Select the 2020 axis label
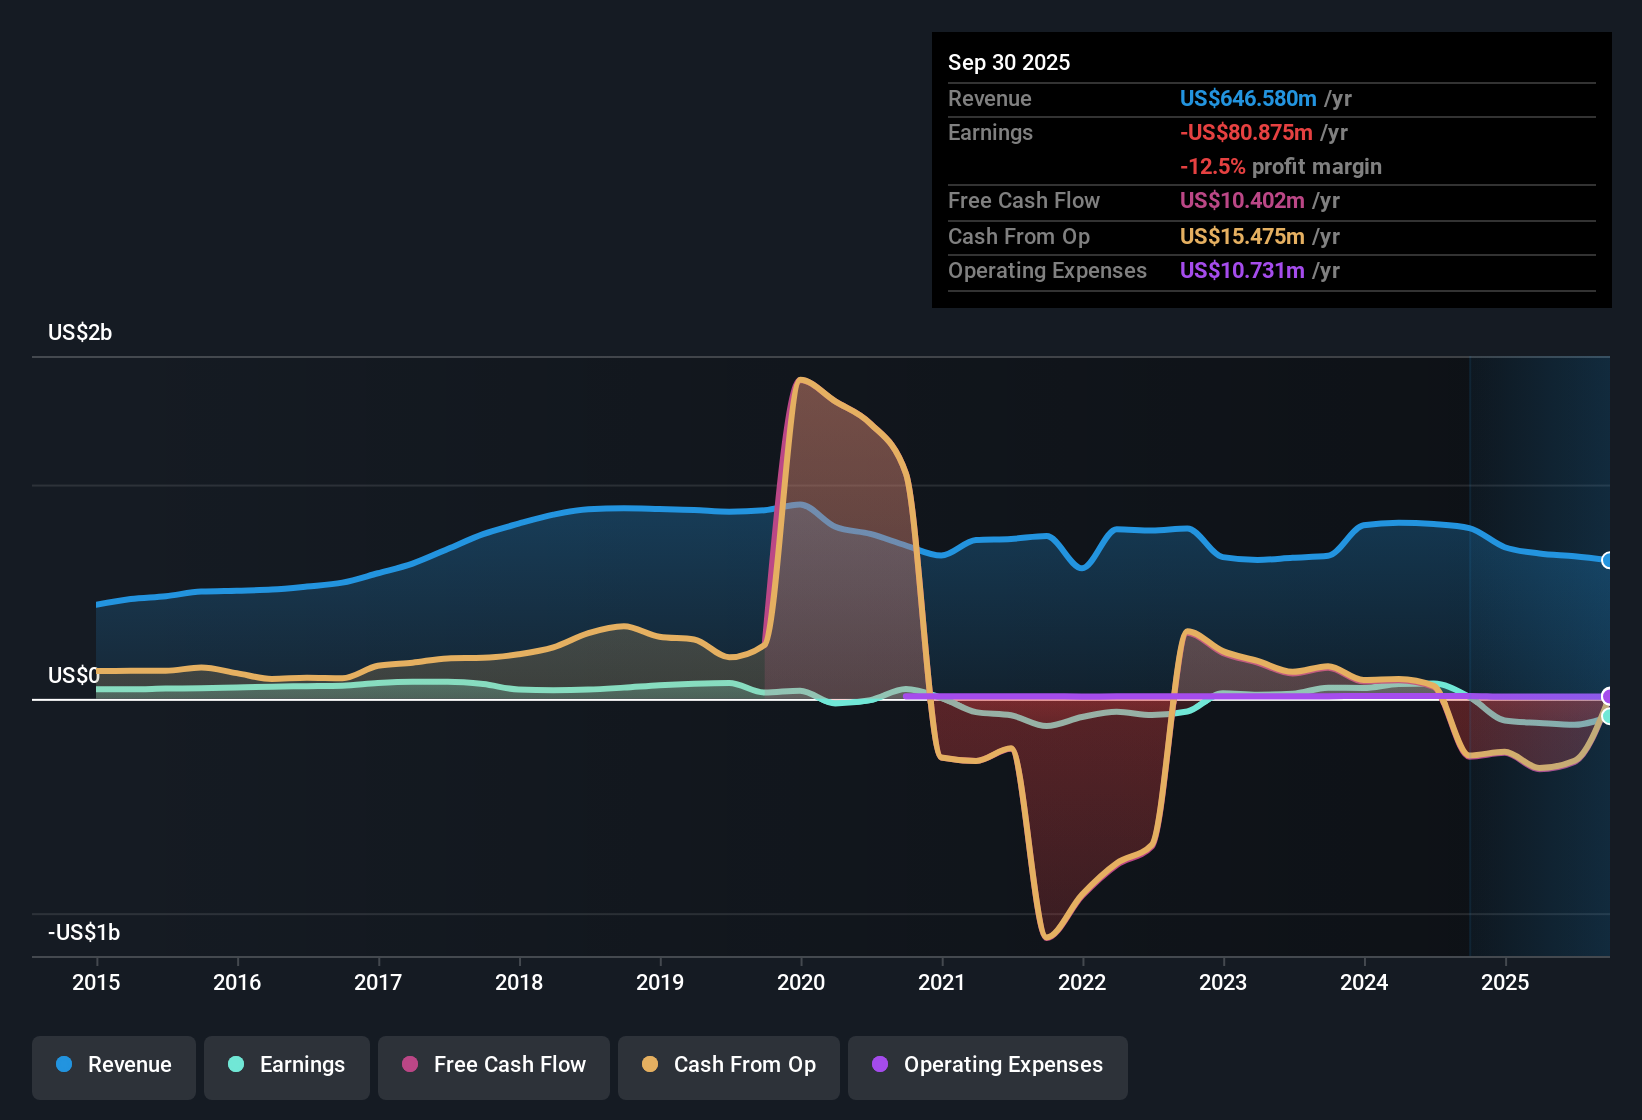The width and height of the screenshot is (1642, 1120). coord(801,983)
